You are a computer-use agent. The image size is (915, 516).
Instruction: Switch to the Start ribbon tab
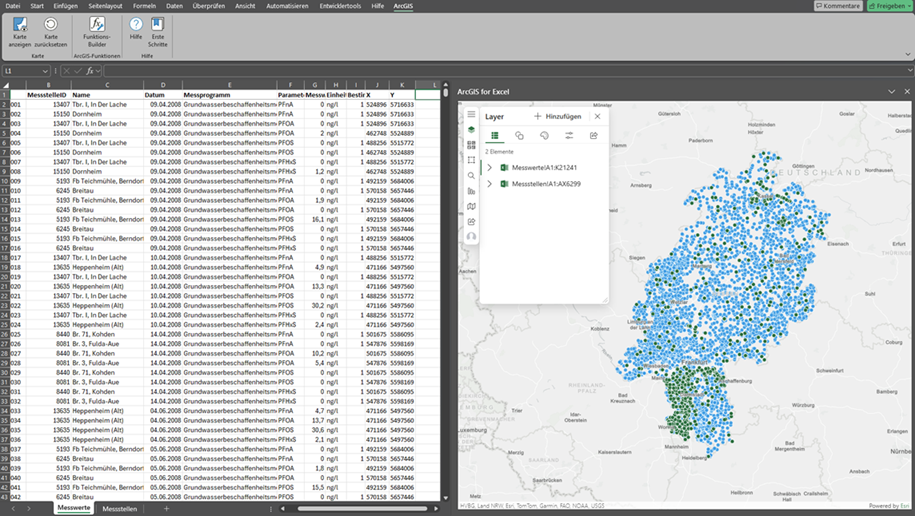pyautogui.click(x=37, y=6)
